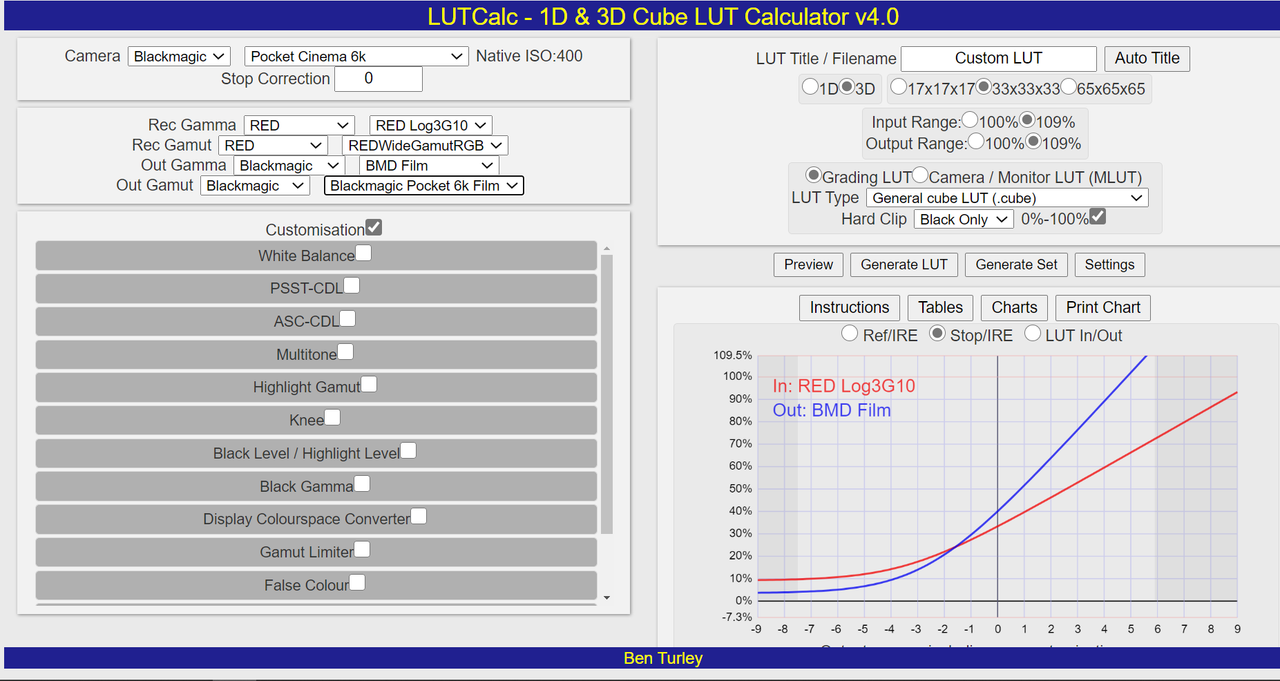Viewport: 1280px width, 681px height.
Task: Open the Instructions tab
Action: pyautogui.click(x=849, y=308)
